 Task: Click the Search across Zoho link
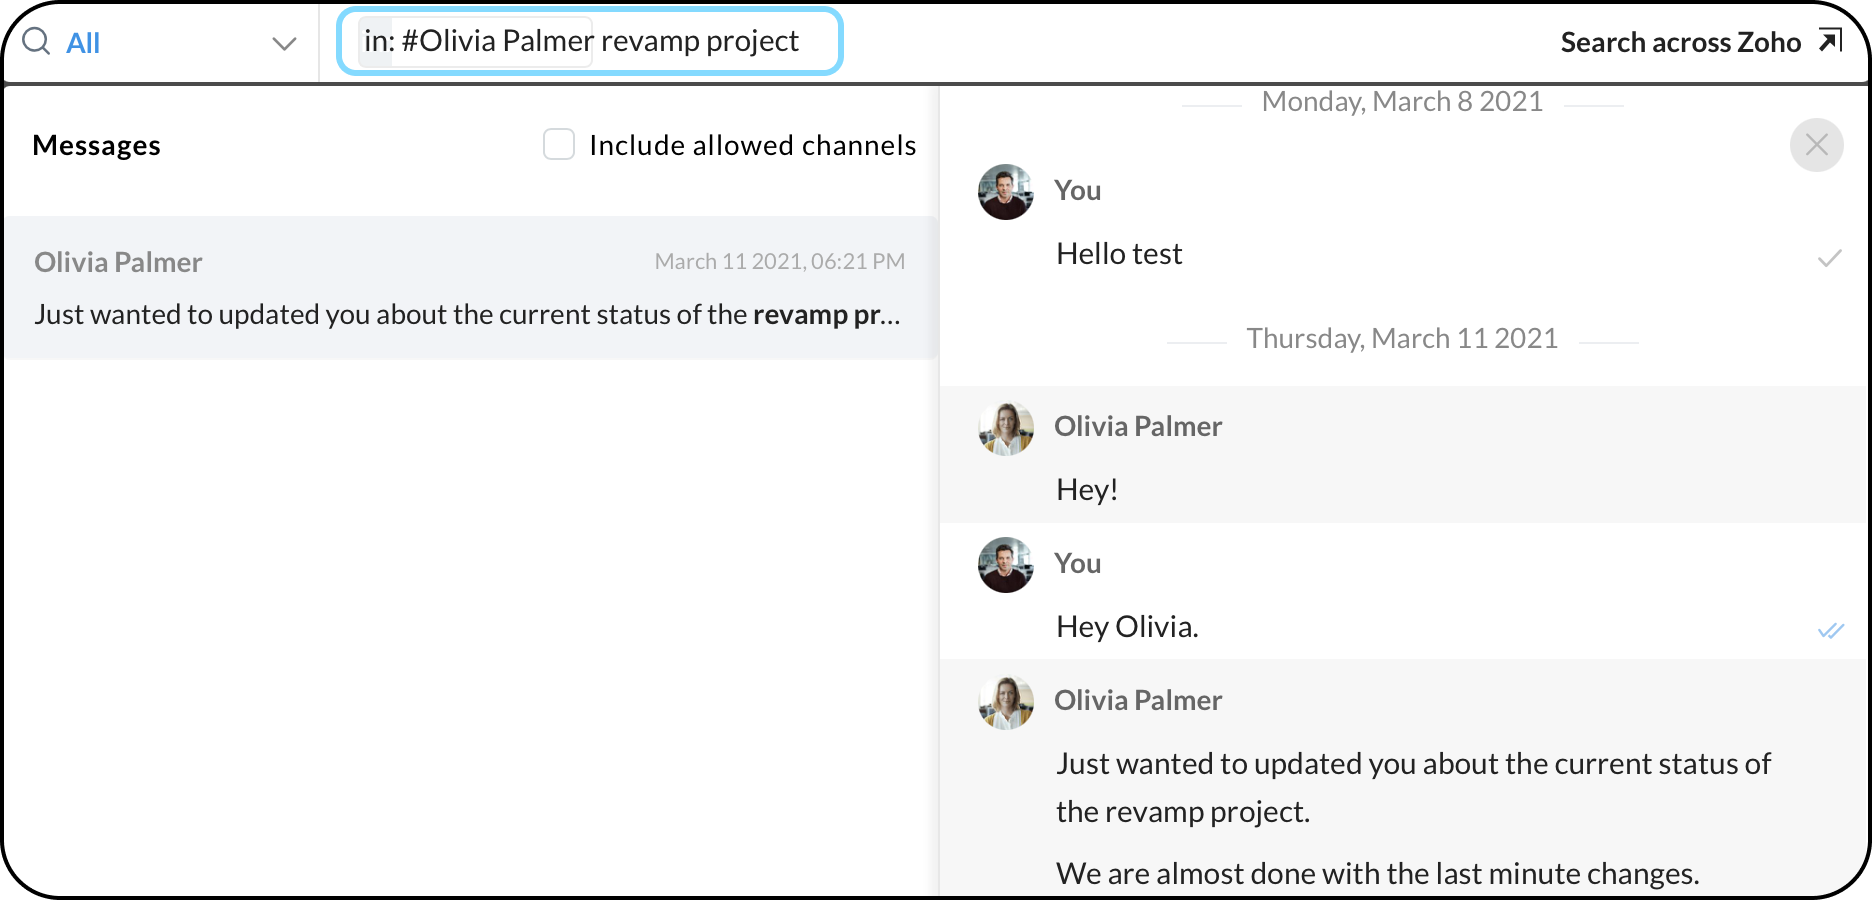[1680, 42]
